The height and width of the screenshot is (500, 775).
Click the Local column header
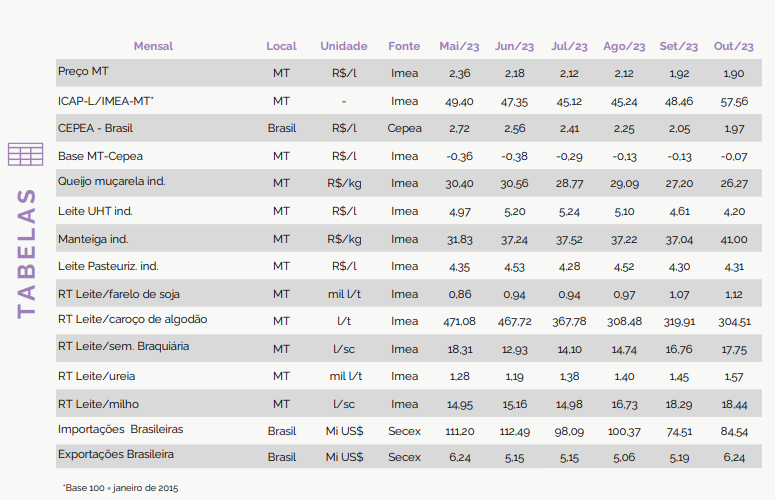coord(281,46)
